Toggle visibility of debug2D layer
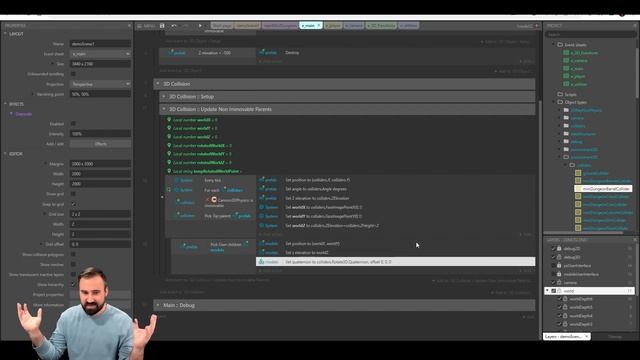The height and width of the screenshot is (360, 640). (553, 249)
